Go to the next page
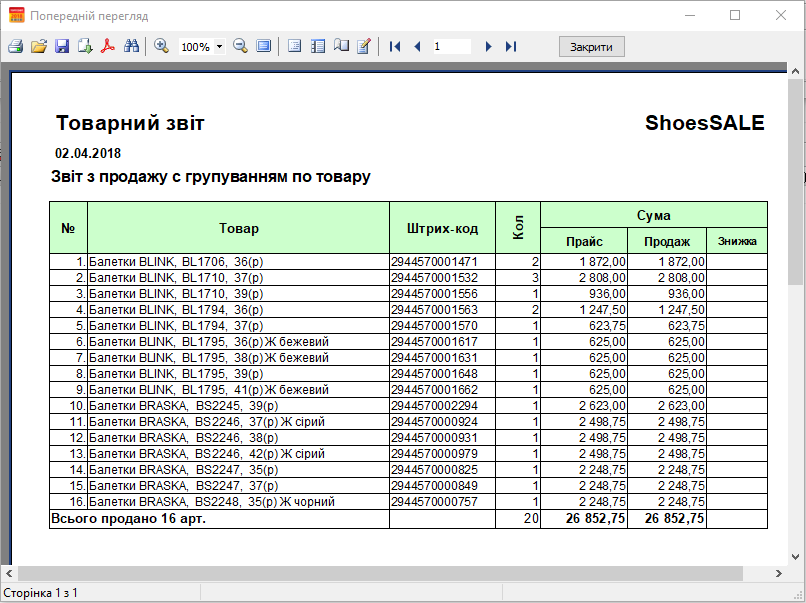Viewport: 806px width, 603px height. point(488,47)
